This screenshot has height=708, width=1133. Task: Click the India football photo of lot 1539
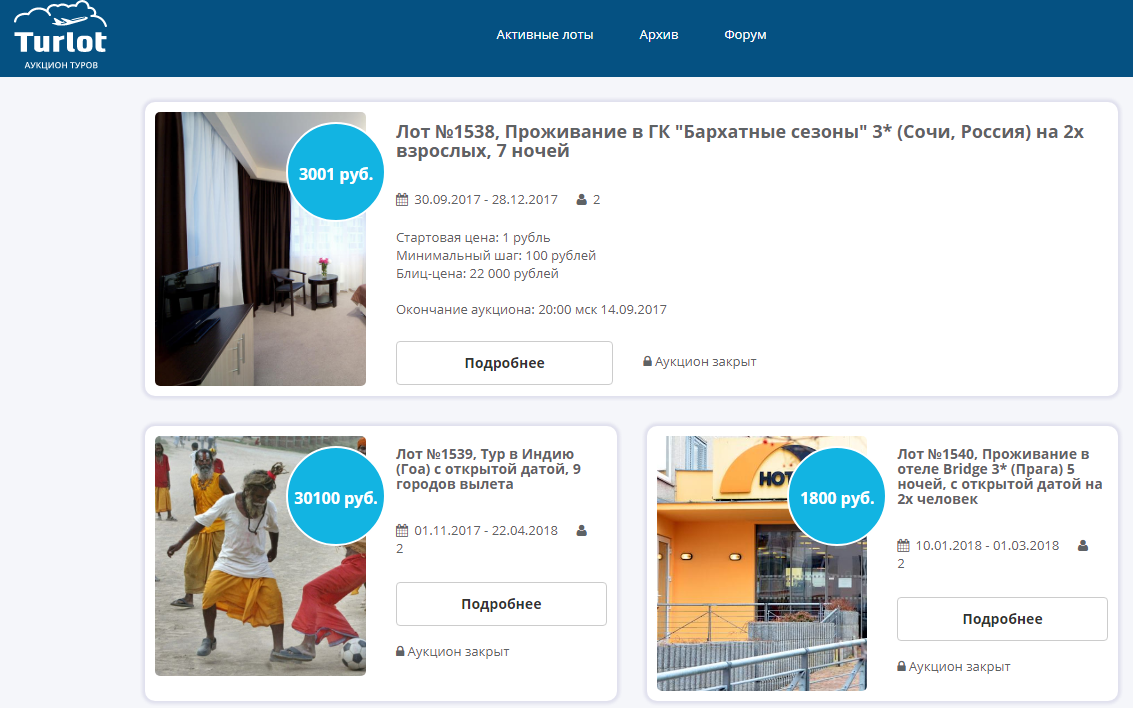(260, 556)
